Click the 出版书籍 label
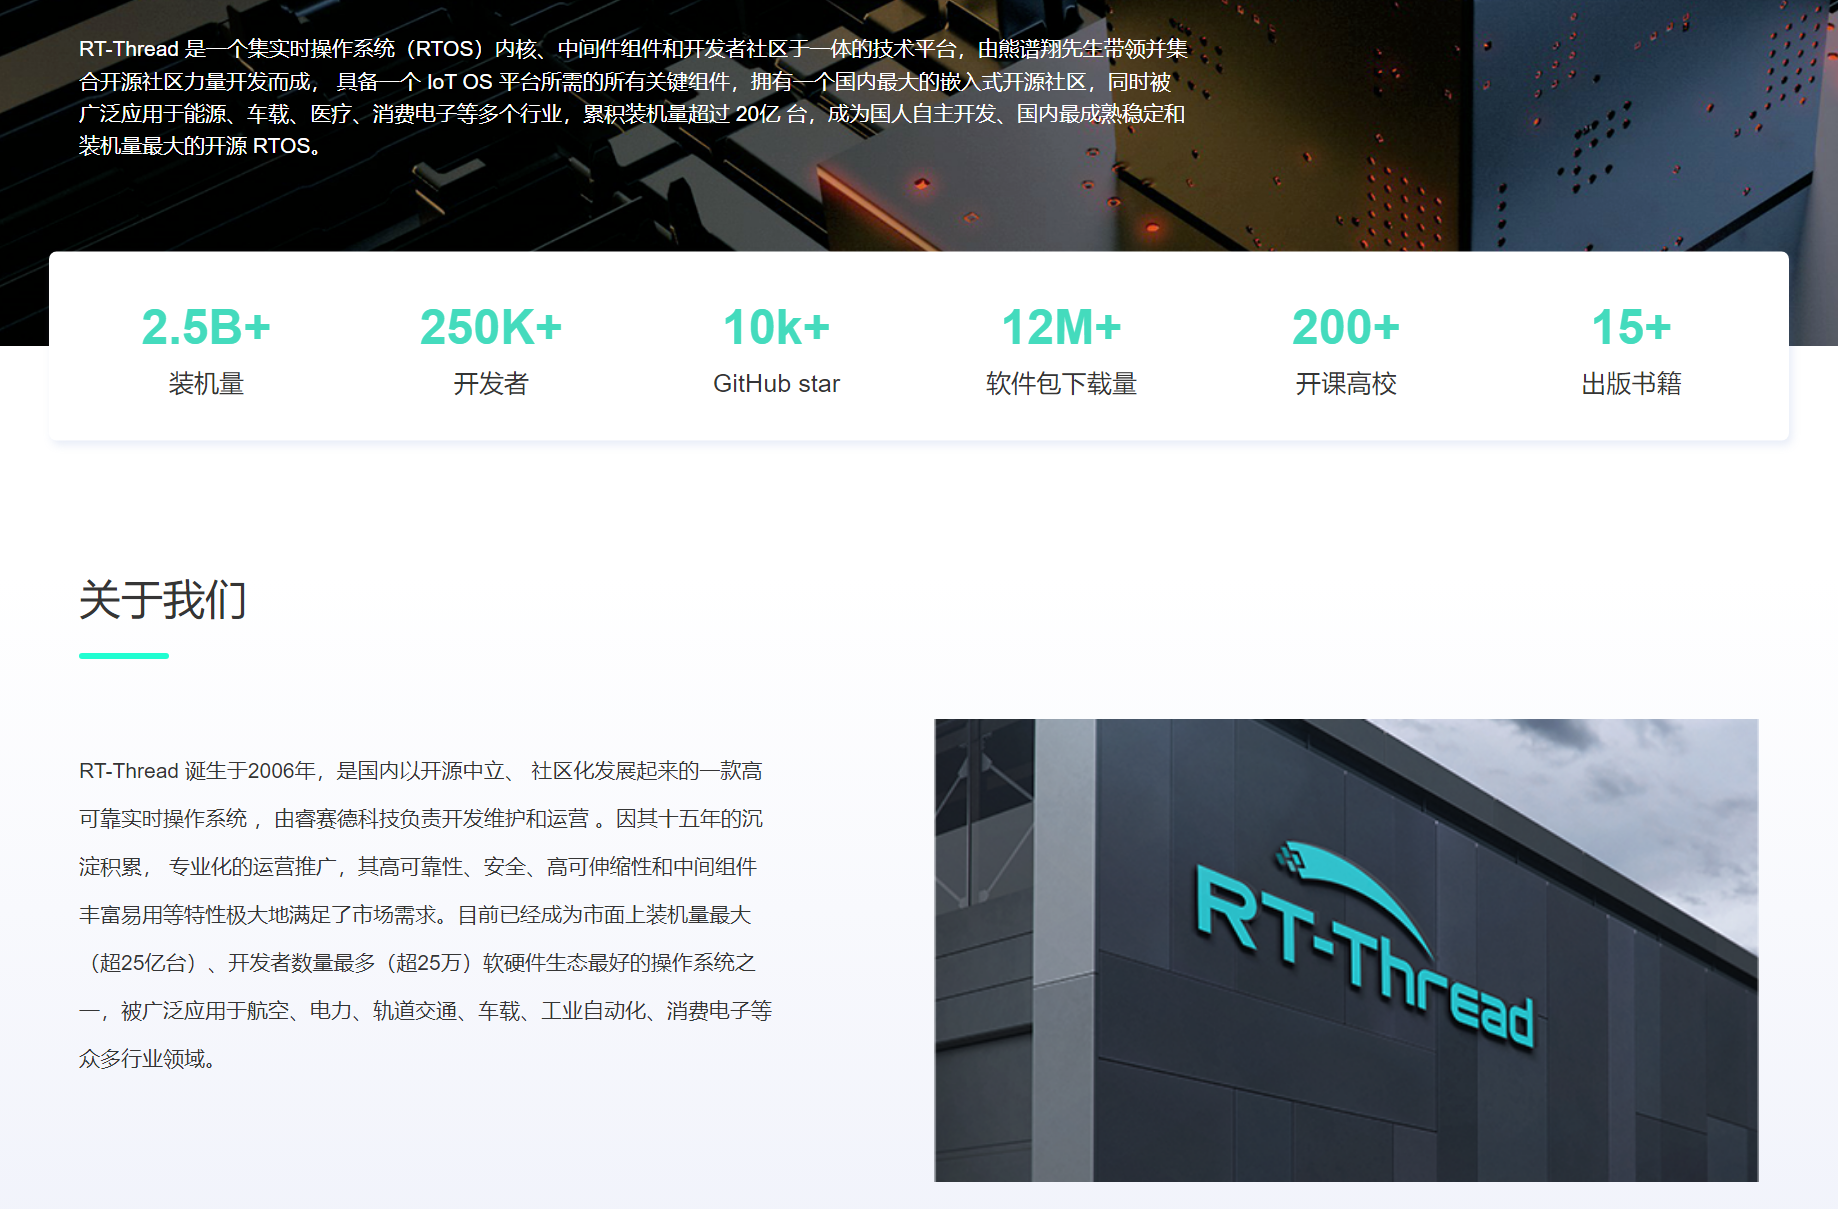 pyautogui.click(x=1631, y=383)
